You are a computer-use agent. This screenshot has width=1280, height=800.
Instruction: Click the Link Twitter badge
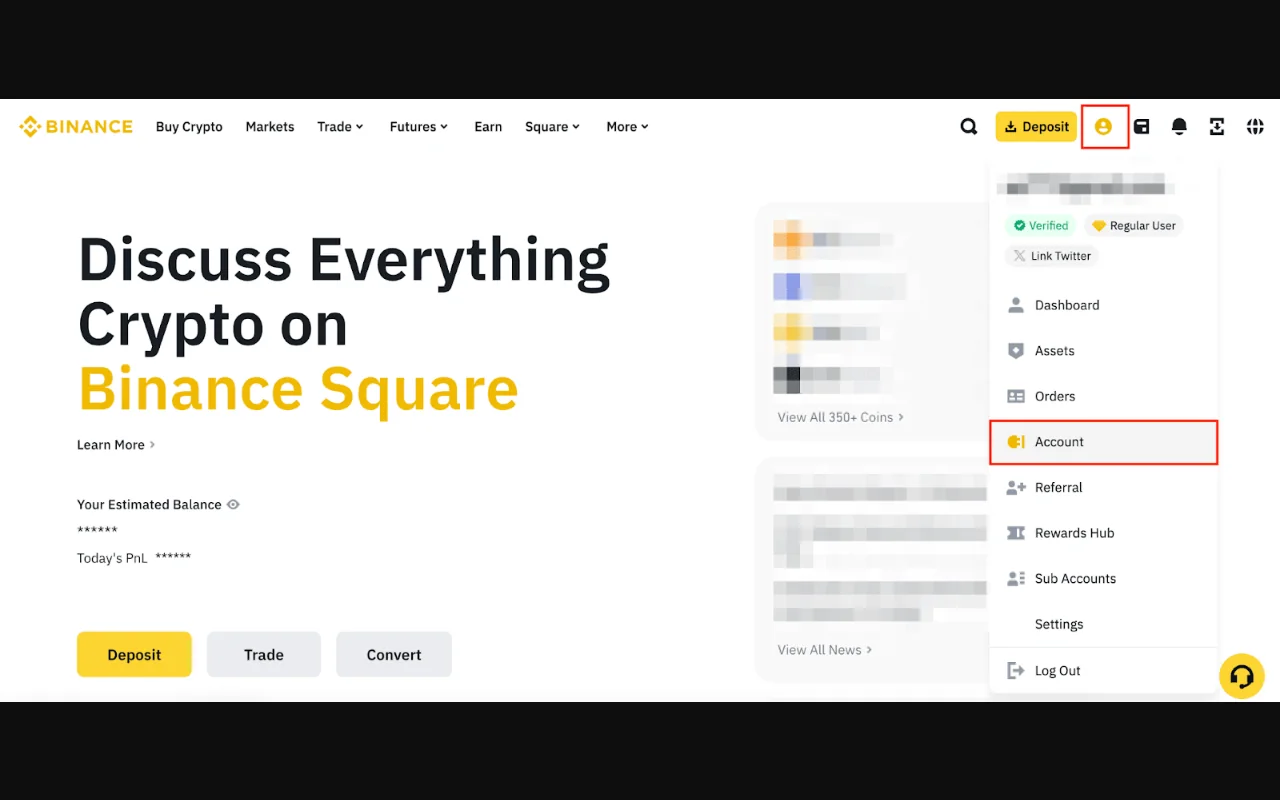tap(1051, 256)
